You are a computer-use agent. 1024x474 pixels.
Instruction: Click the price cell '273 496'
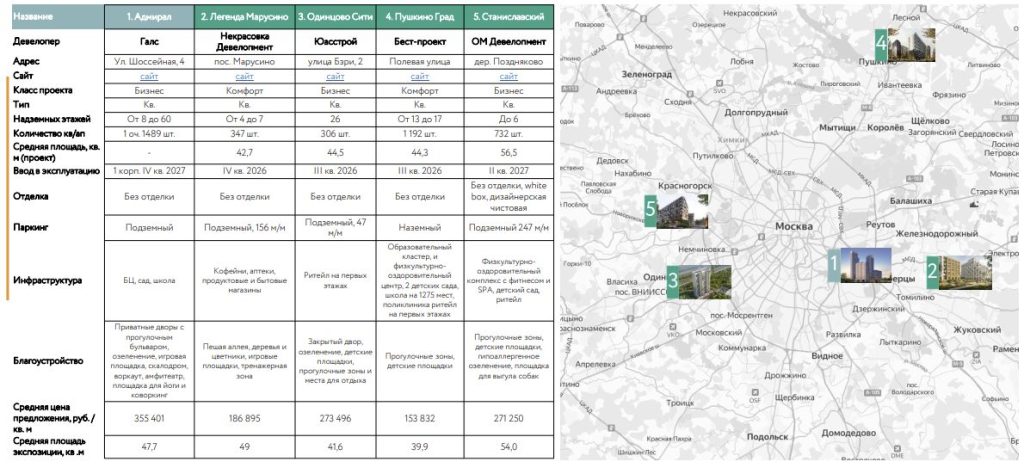[335, 418]
